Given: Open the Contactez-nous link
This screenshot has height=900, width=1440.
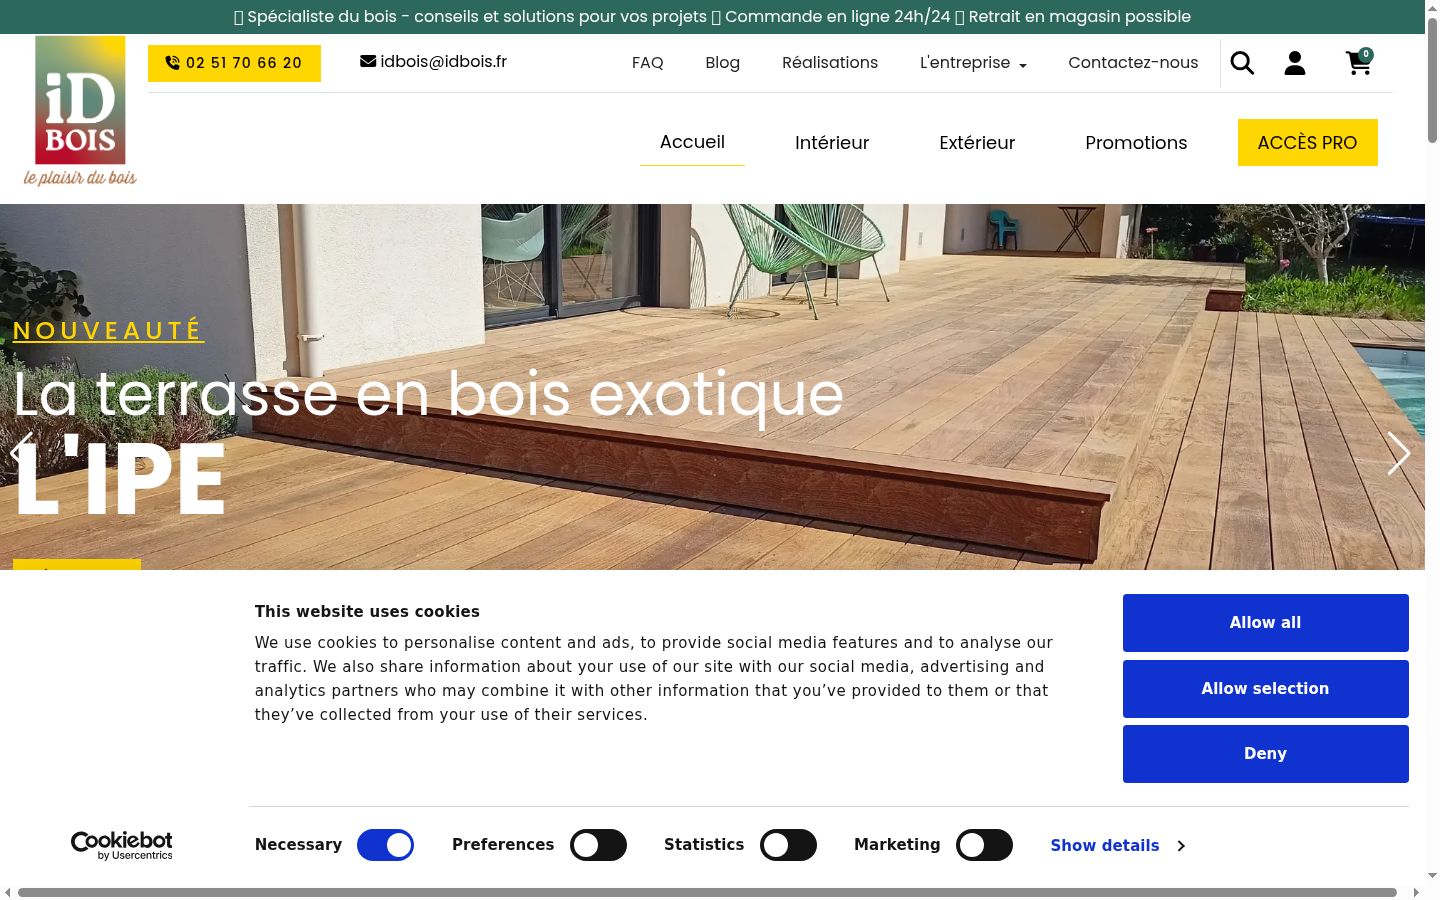Looking at the screenshot, I should pos(1133,63).
